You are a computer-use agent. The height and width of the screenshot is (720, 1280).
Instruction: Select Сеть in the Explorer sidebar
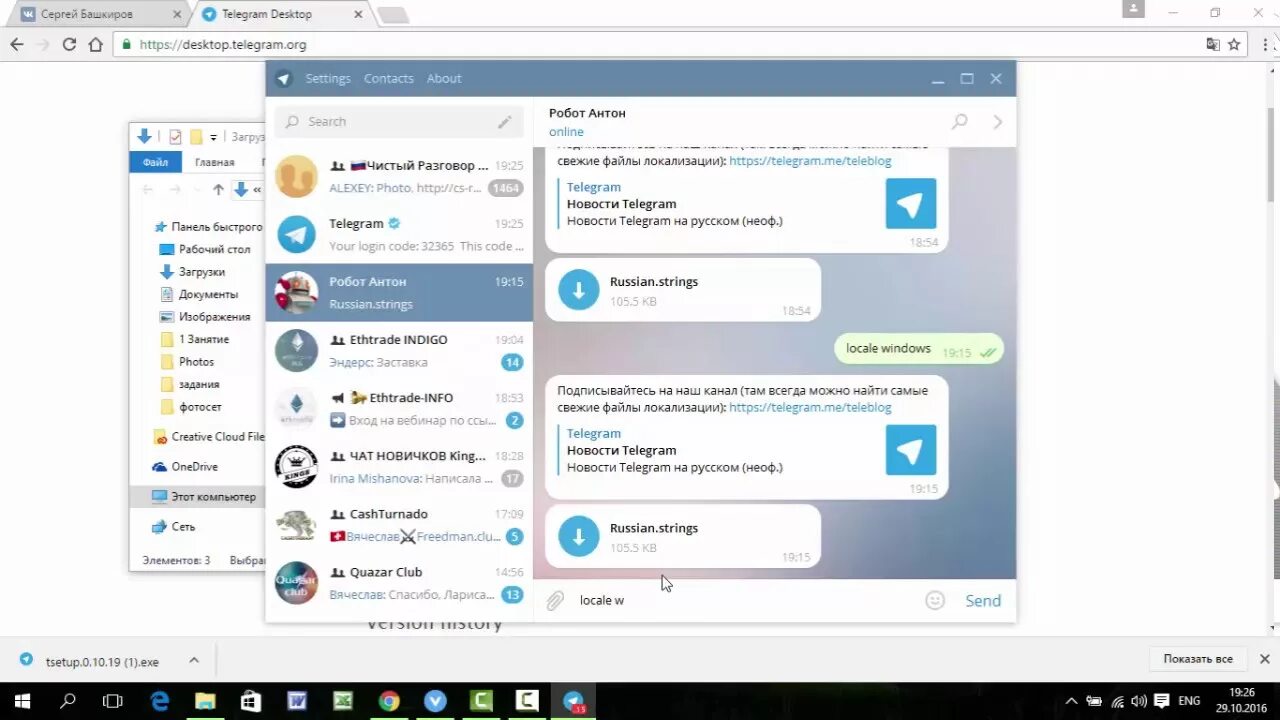(173, 527)
